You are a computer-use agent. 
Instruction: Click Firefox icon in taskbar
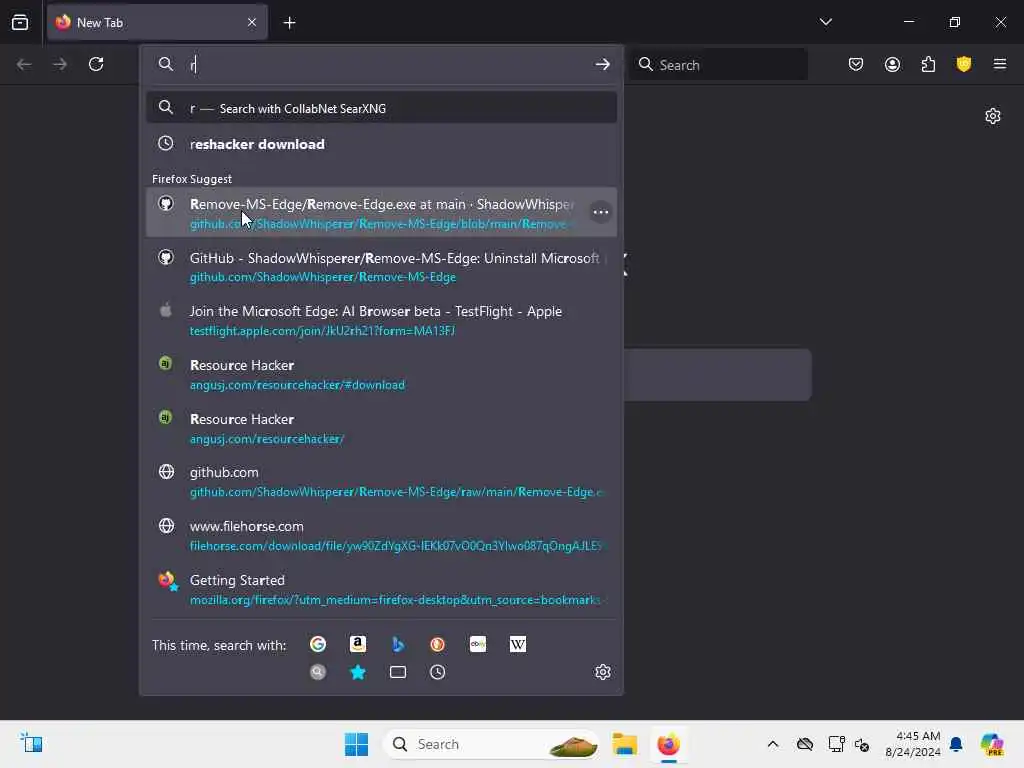(669, 744)
